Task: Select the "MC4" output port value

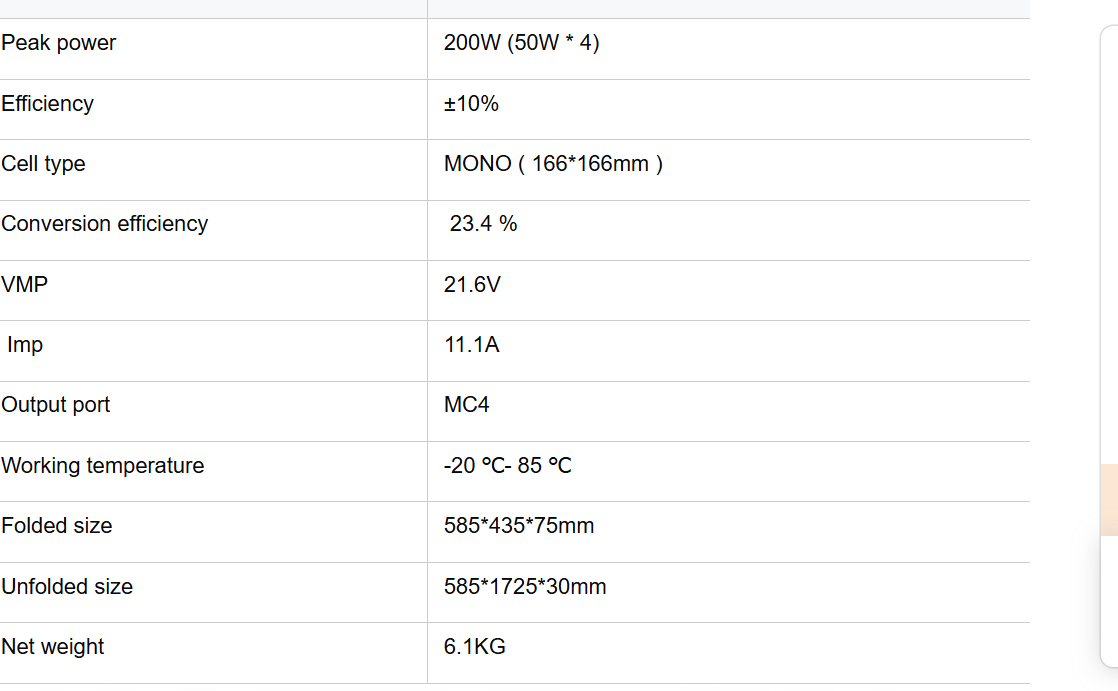Action: 467,405
